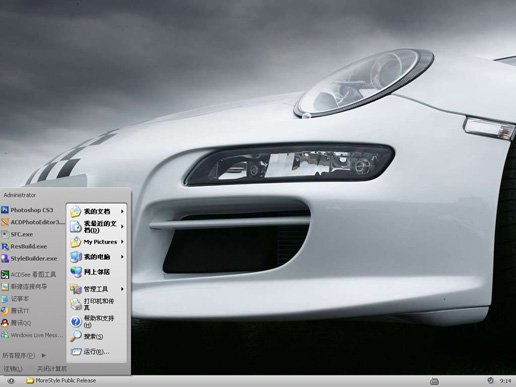This screenshot has height=387, width=516.
Task: Click the 9:14 clock on taskbar
Action: pos(505,381)
